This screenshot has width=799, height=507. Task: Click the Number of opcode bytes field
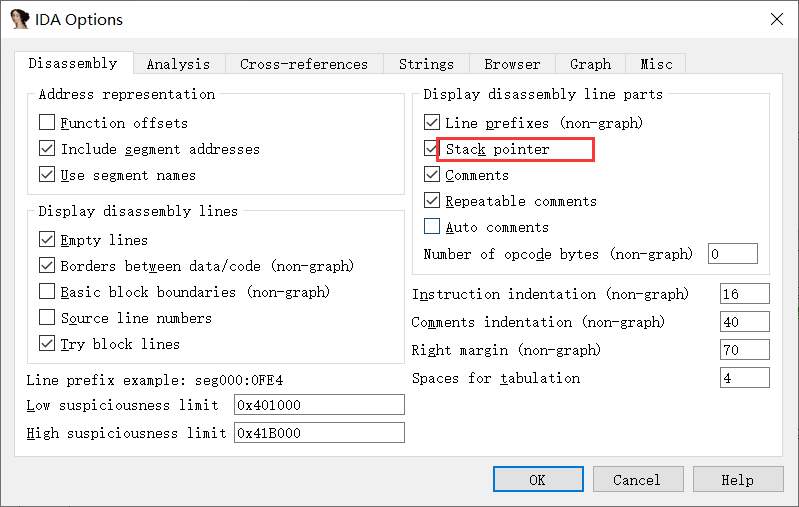pyautogui.click(x=732, y=254)
